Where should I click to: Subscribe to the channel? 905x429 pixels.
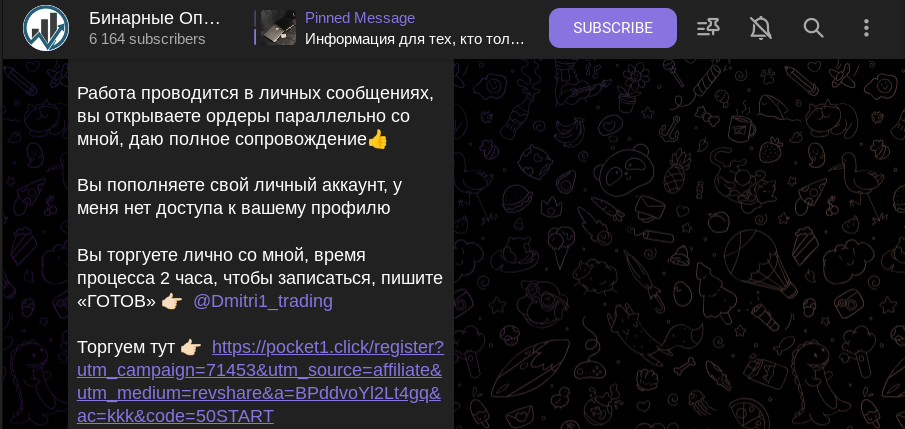pyautogui.click(x=612, y=28)
